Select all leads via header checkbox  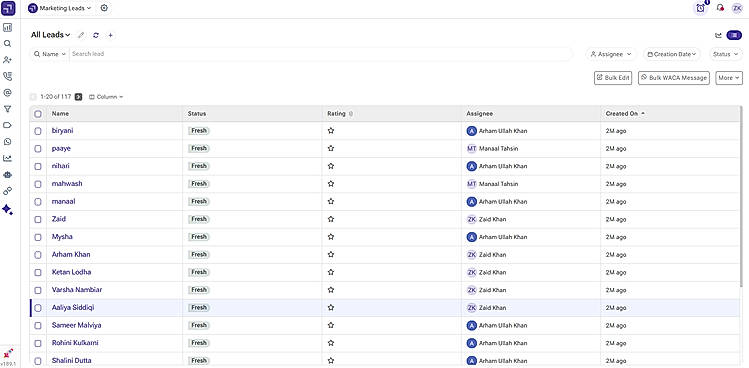tap(38, 114)
